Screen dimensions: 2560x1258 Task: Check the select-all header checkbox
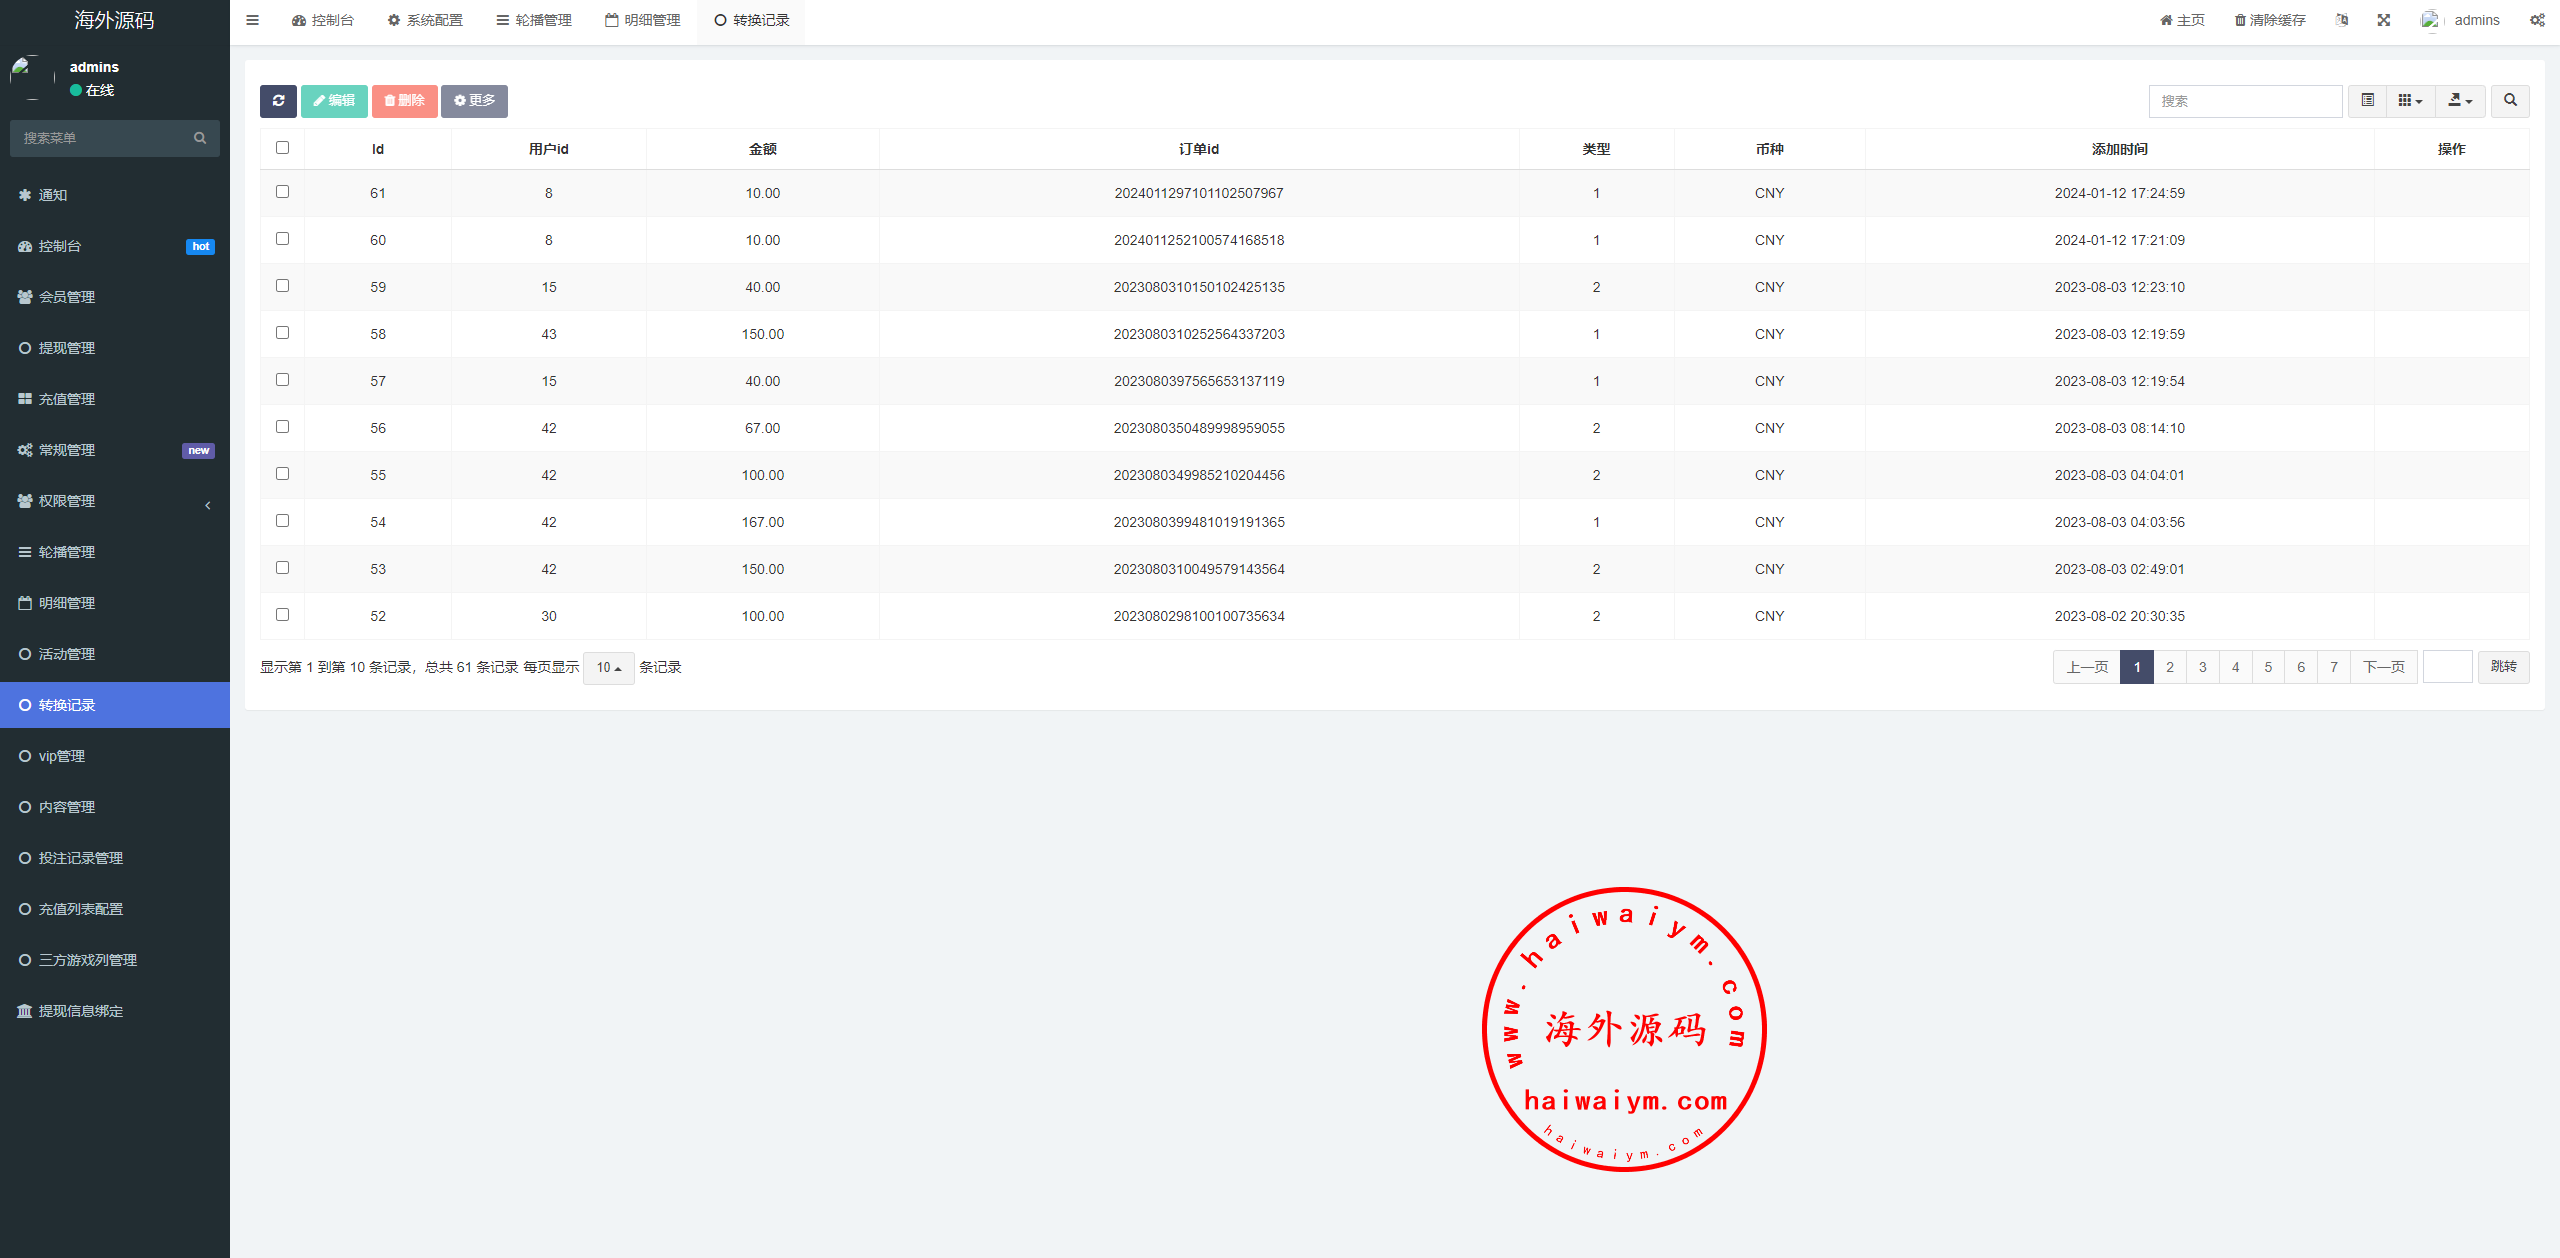coord(282,148)
